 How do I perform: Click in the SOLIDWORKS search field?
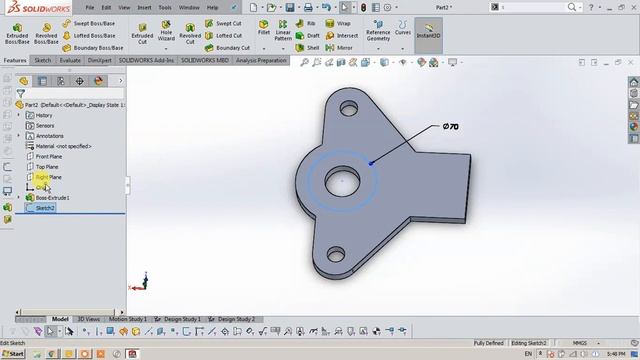532,7
